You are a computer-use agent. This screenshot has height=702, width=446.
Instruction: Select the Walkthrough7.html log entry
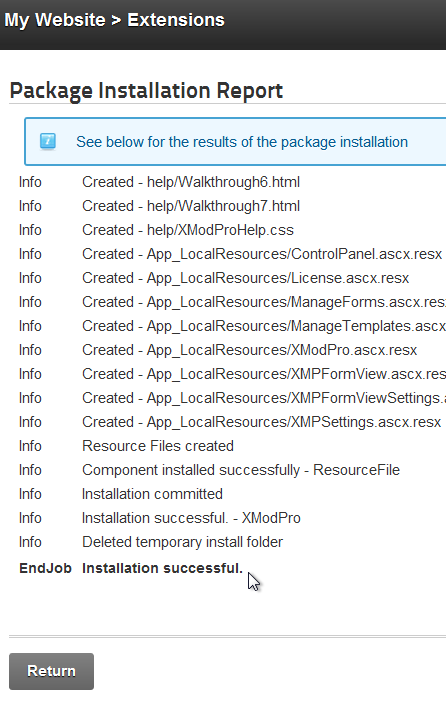click(191, 206)
